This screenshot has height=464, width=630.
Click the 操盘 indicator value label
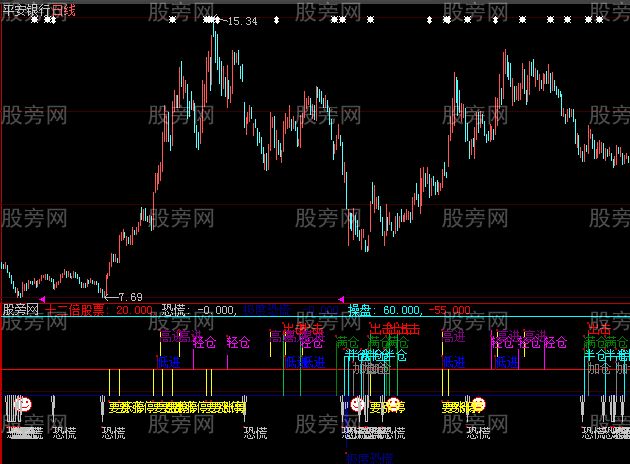358,310
